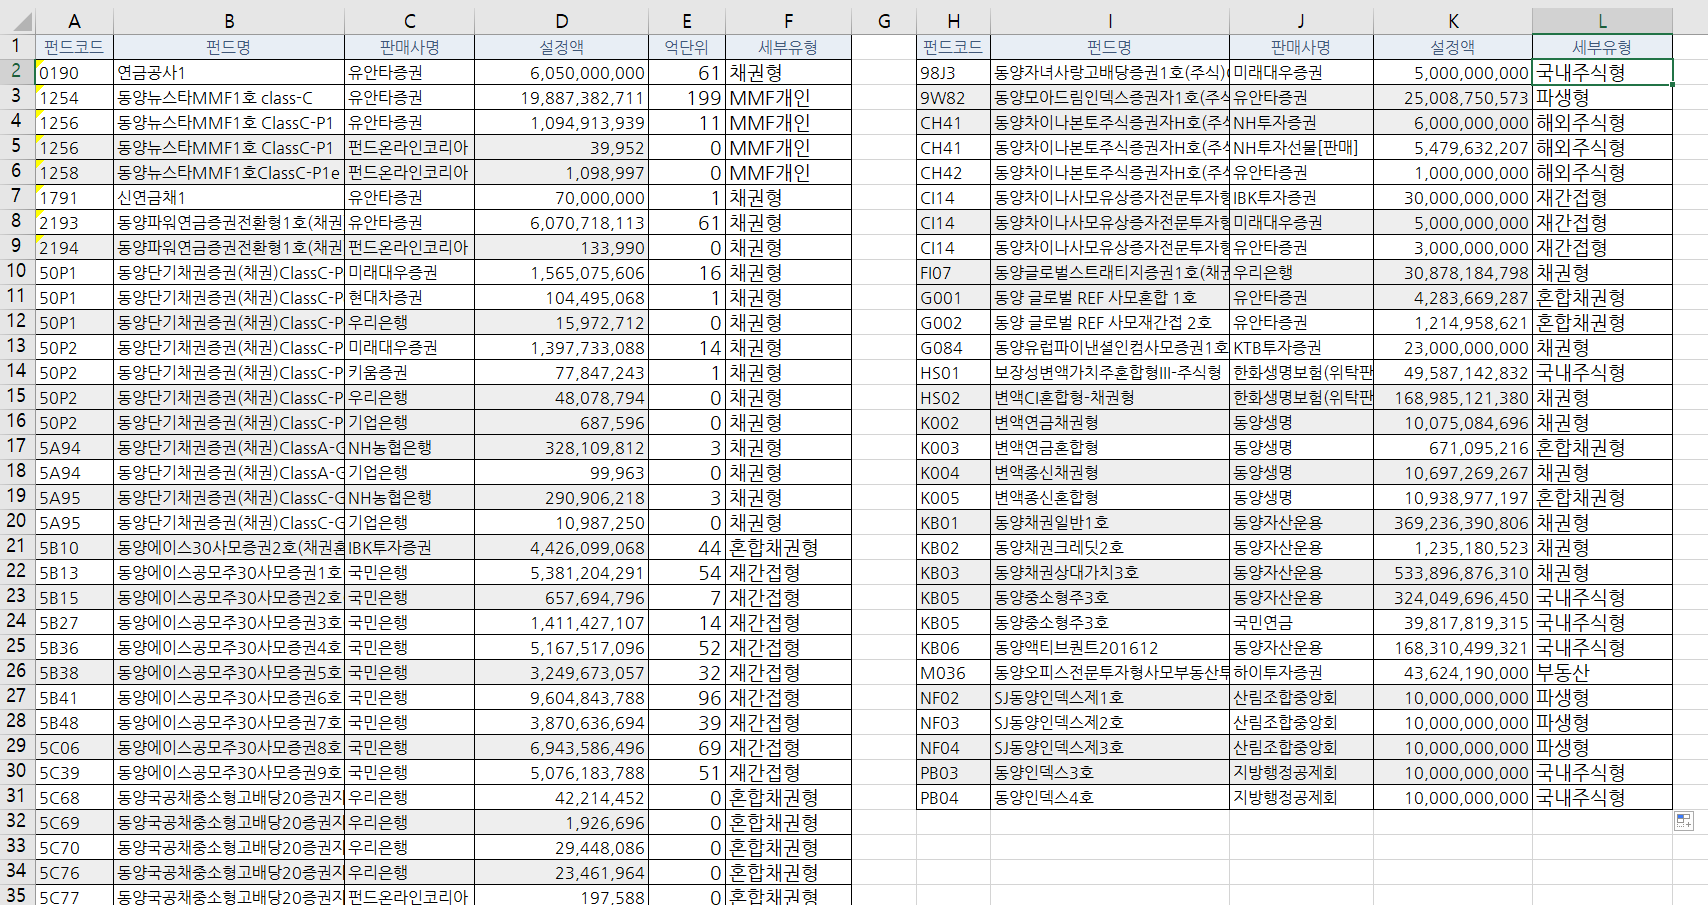Click fund name cell 동양채권상대가치3호
The height and width of the screenshot is (905, 1708).
pos(1110,572)
